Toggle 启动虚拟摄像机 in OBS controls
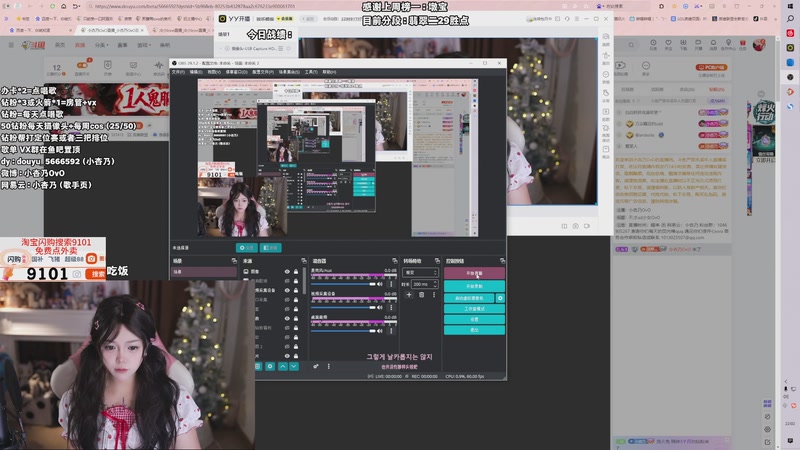Image resolution: width=800 pixels, height=450 pixels. coord(469,298)
